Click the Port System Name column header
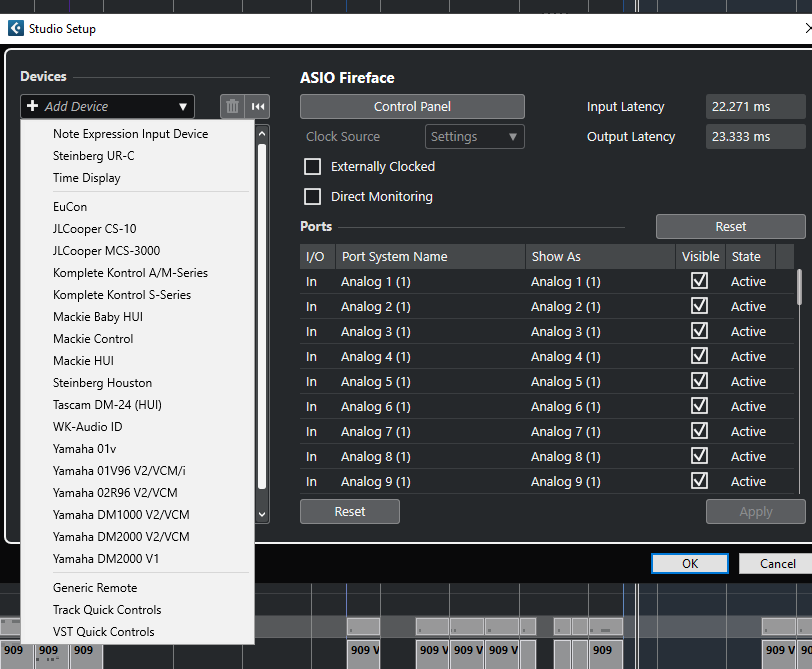This screenshot has height=669, width=812. (x=430, y=256)
